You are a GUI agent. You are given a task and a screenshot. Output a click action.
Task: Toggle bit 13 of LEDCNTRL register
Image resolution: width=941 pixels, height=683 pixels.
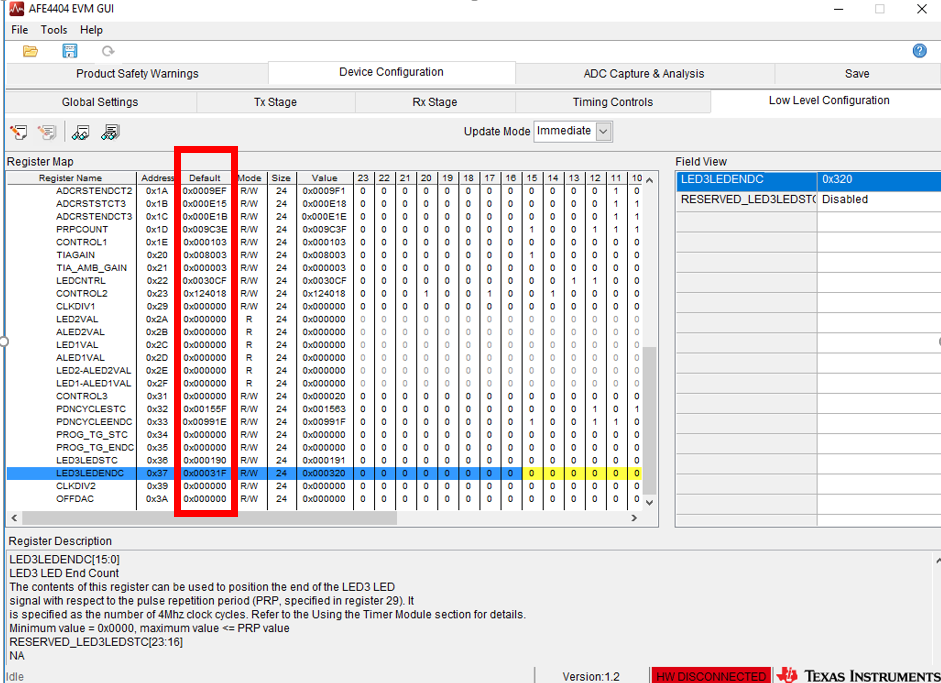click(574, 281)
